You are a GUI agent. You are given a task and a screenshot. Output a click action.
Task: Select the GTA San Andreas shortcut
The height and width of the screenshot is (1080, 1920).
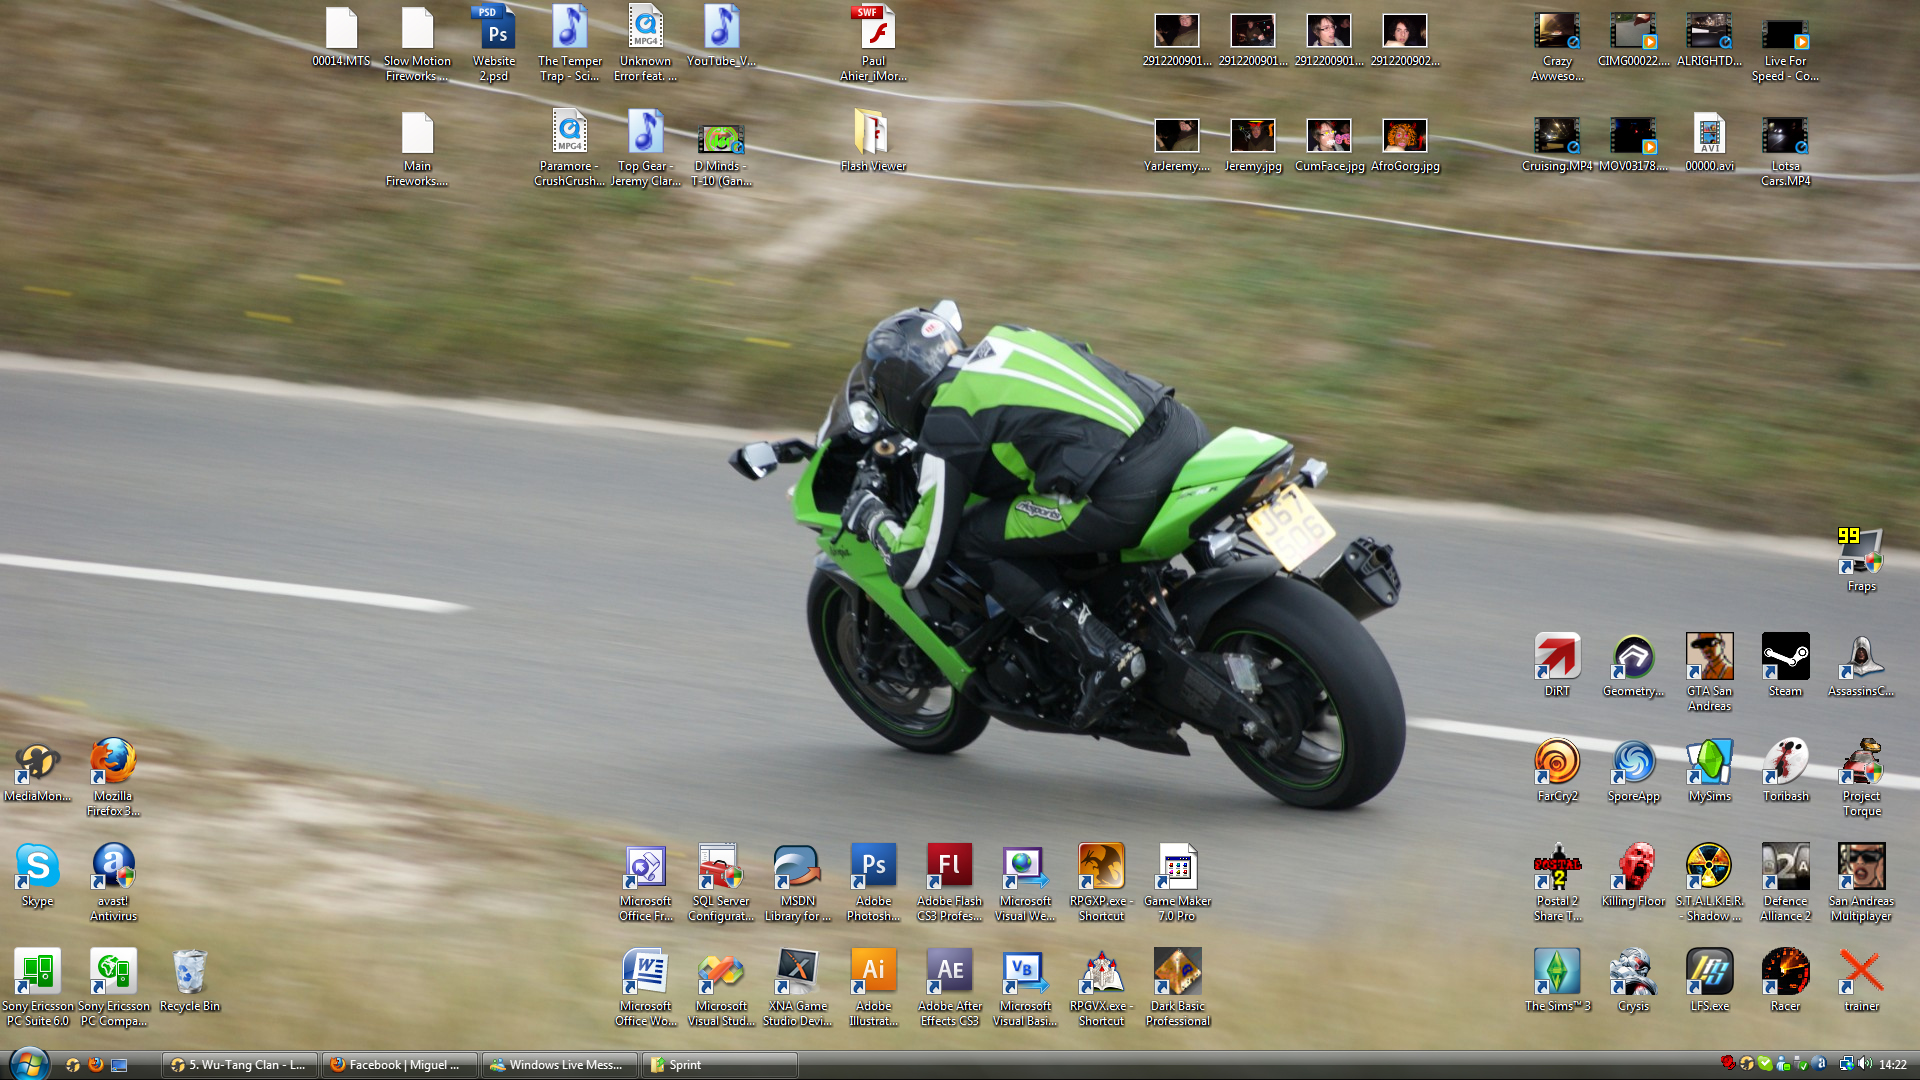(x=1709, y=658)
